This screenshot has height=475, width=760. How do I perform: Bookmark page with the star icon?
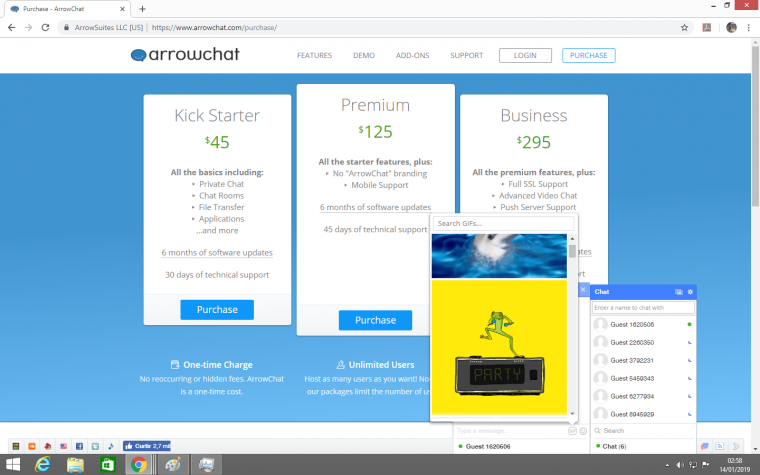coord(684,28)
